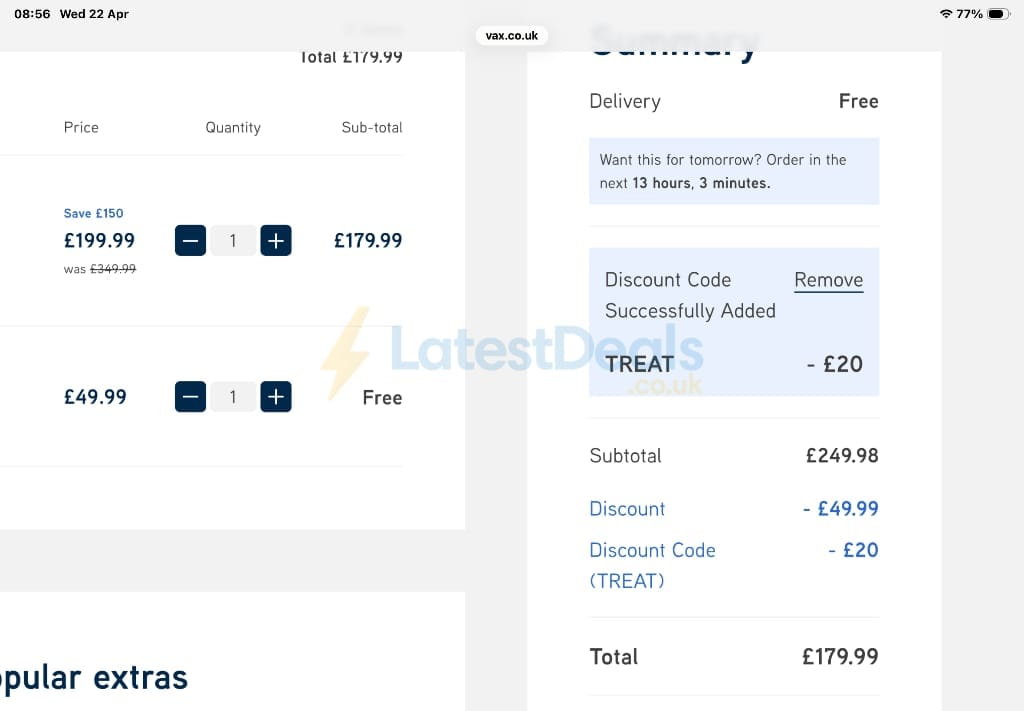Tap the 77% battery percentage
Screen dimensions: 1024x711
[969, 14]
